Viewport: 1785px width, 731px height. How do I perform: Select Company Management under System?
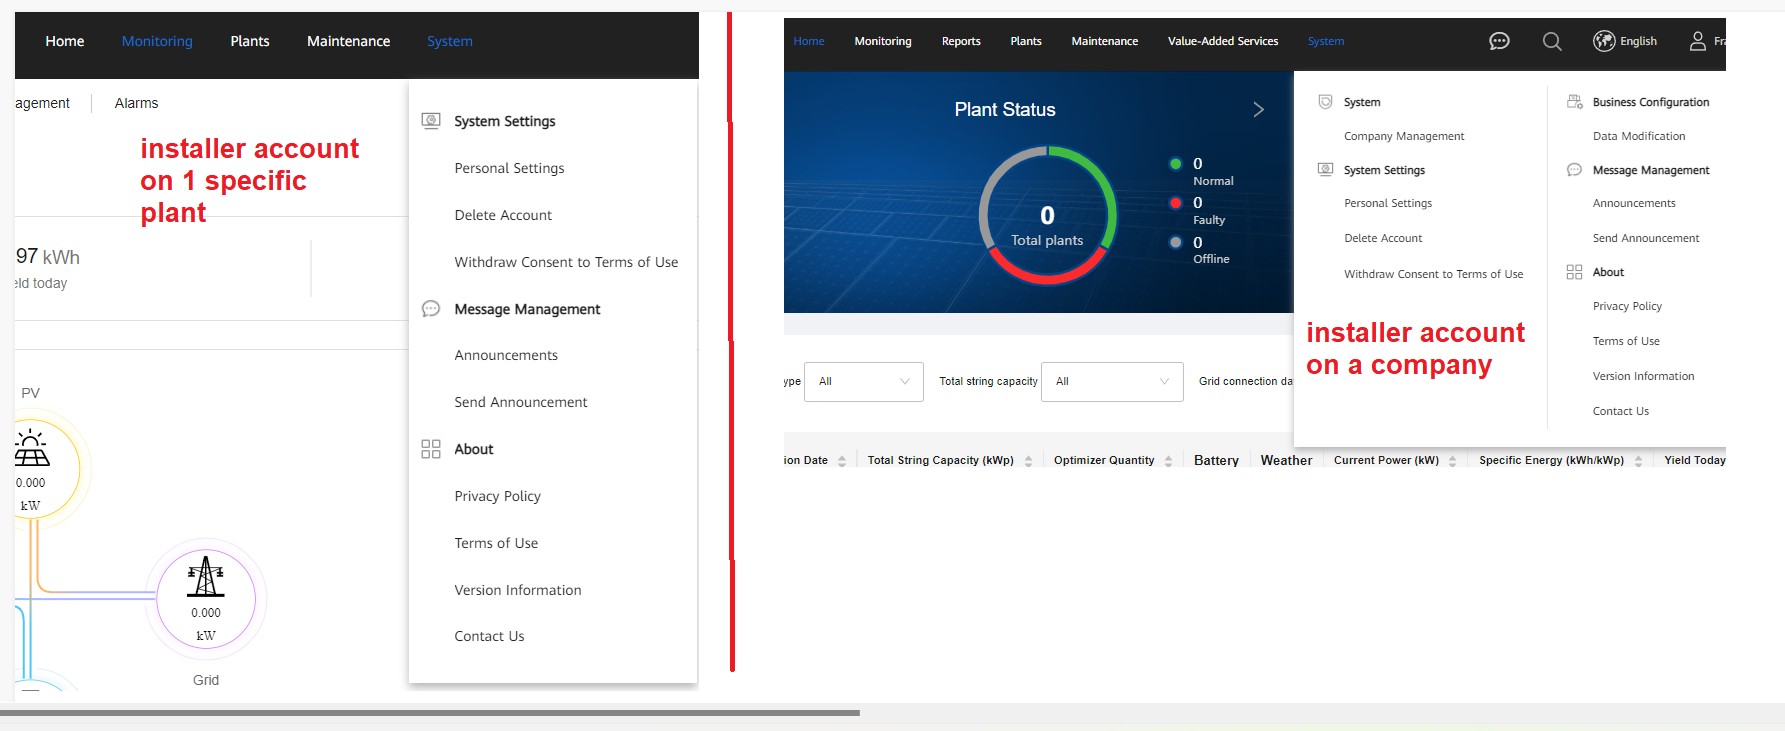pyautogui.click(x=1403, y=136)
